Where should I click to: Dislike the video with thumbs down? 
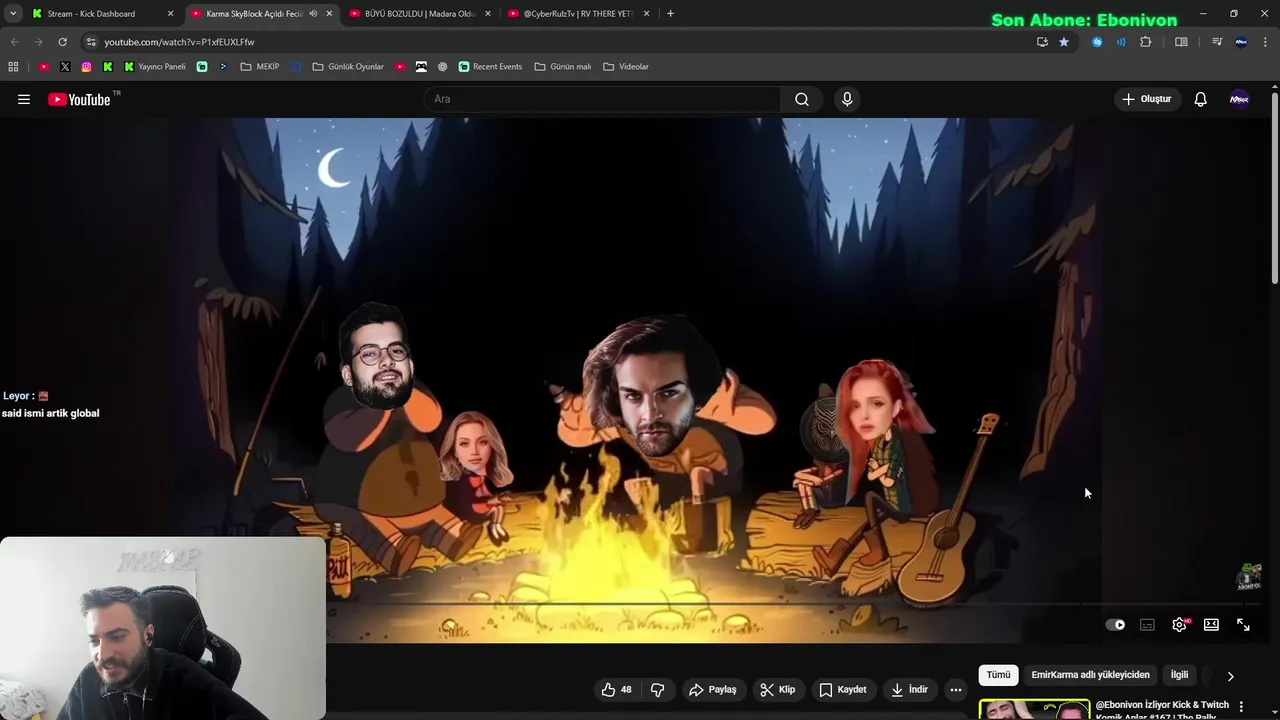[657, 689]
